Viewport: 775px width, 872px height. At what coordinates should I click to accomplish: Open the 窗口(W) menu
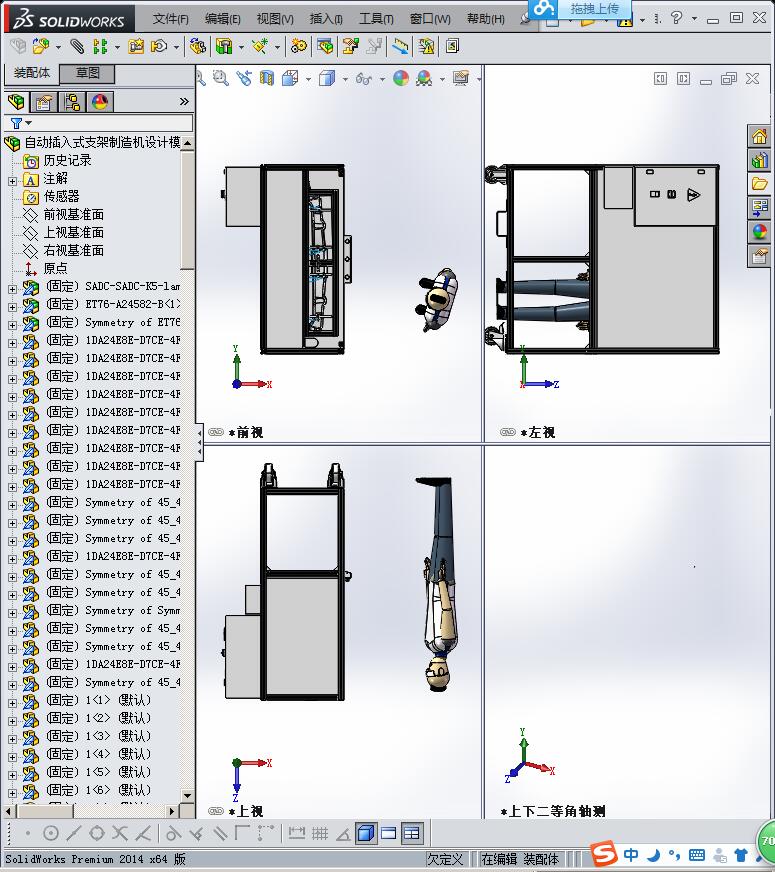pos(430,19)
